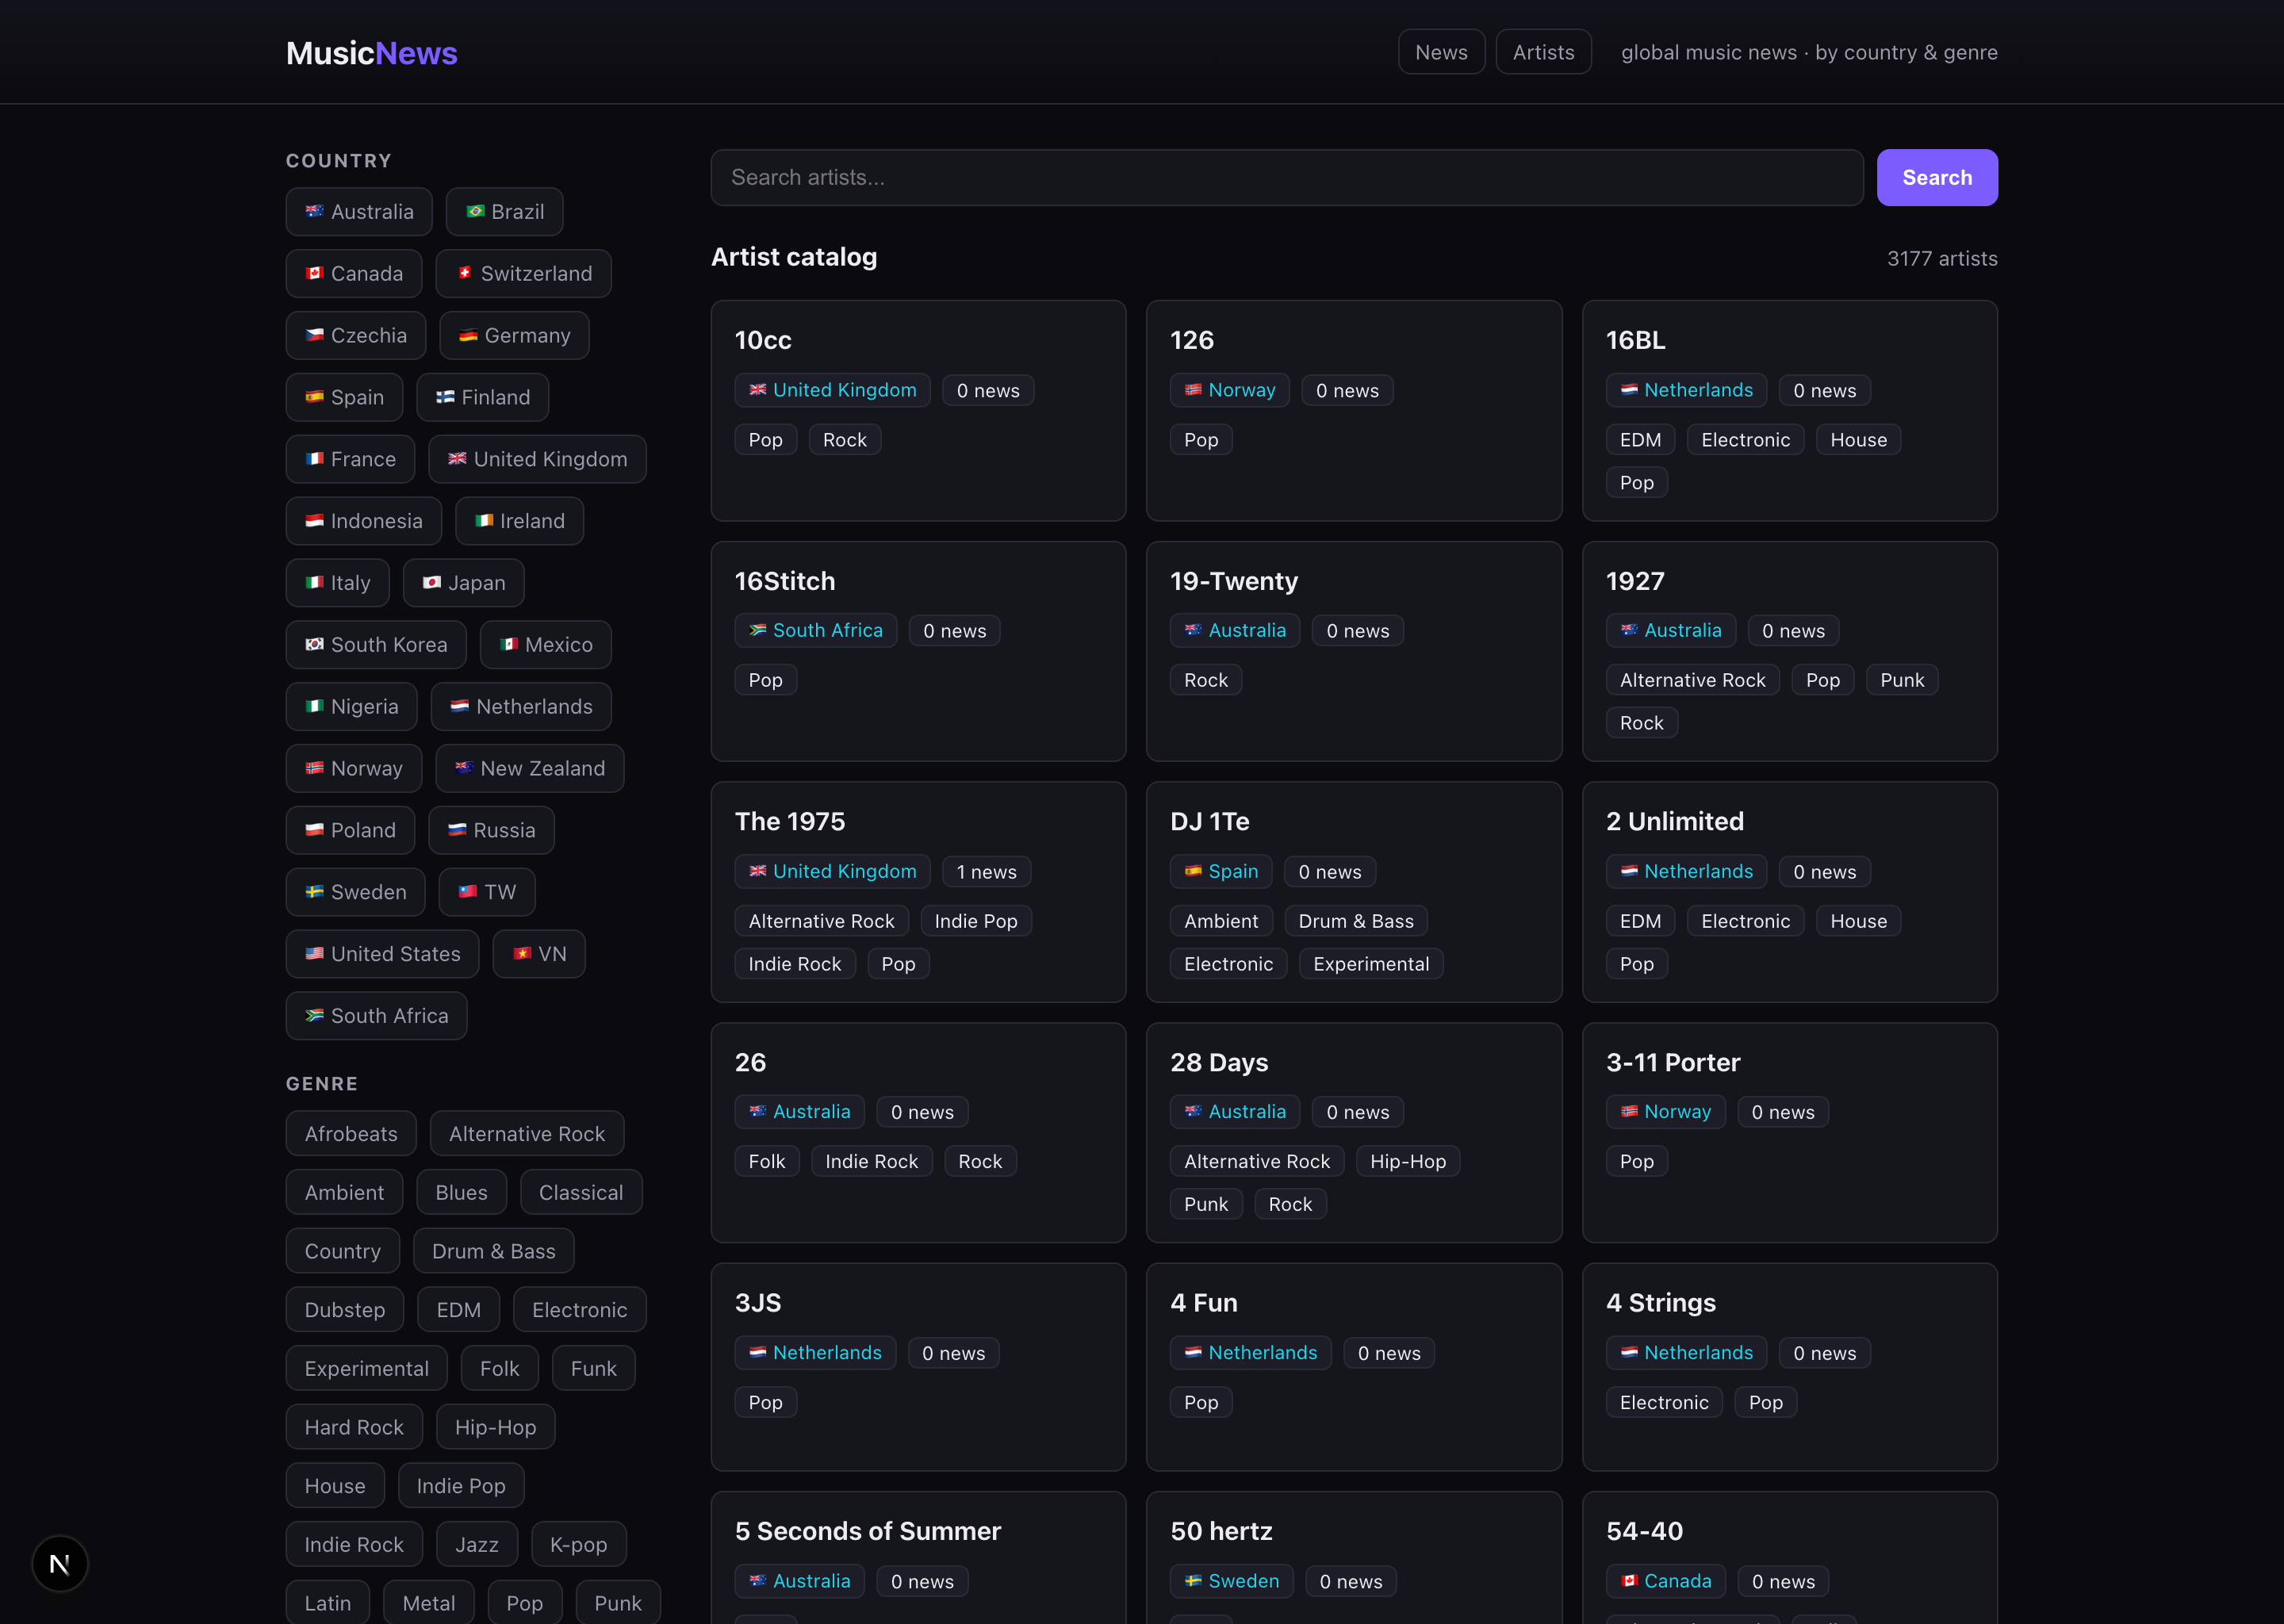Open the 2 Unlimited artist title
Viewport: 2284px width, 1624px height.
(1674, 821)
